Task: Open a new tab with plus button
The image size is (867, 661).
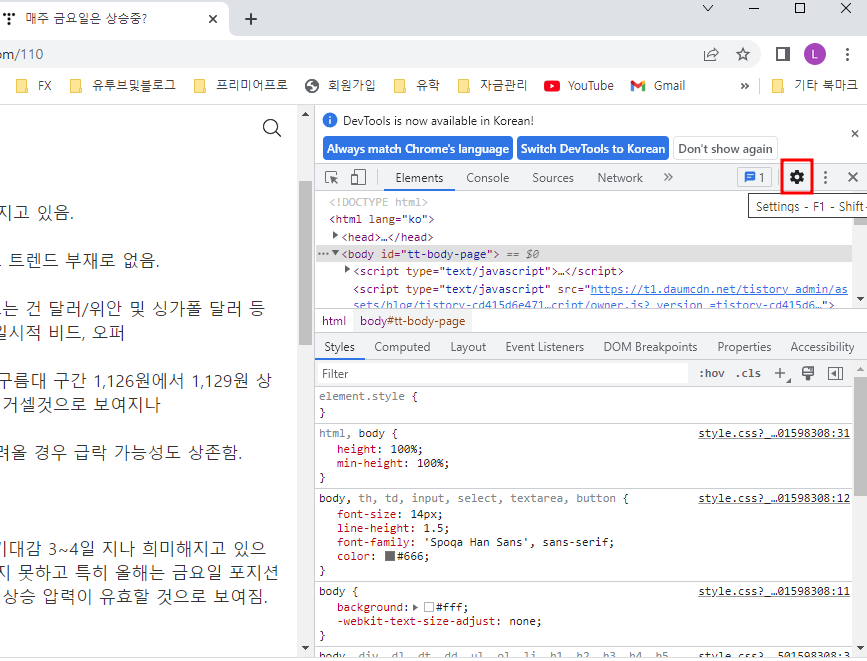Action: pyautogui.click(x=250, y=19)
